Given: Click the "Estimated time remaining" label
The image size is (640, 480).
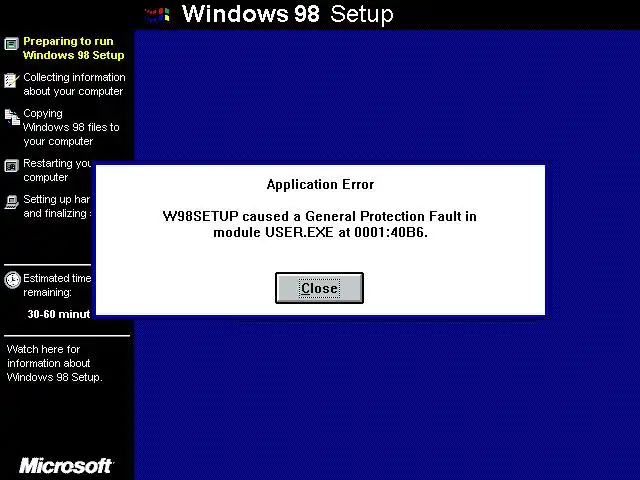Looking at the screenshot, I should [x=57, y=285].
